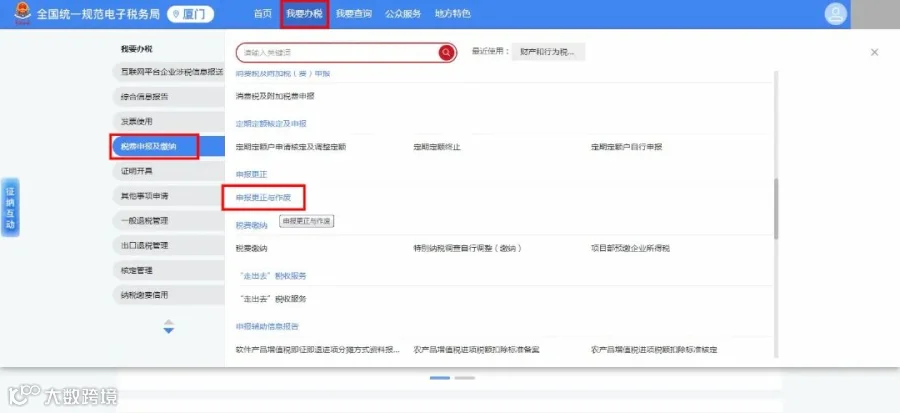Select the first carousel page indicator

click(440, 378)
